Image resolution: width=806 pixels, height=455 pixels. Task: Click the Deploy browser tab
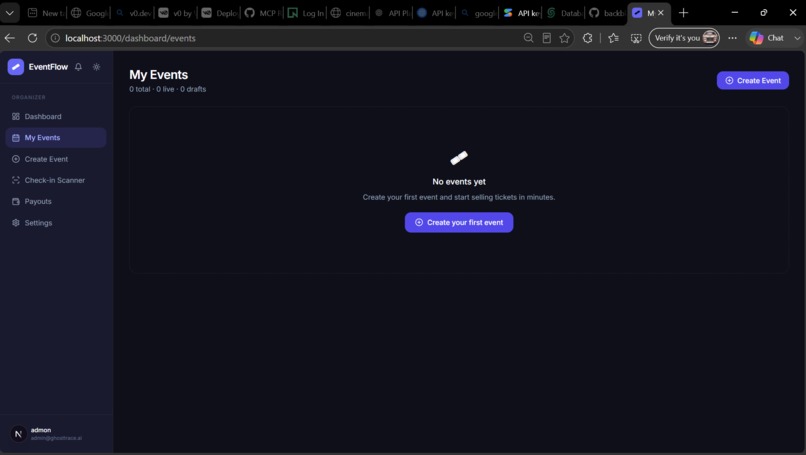click(219, 13)
